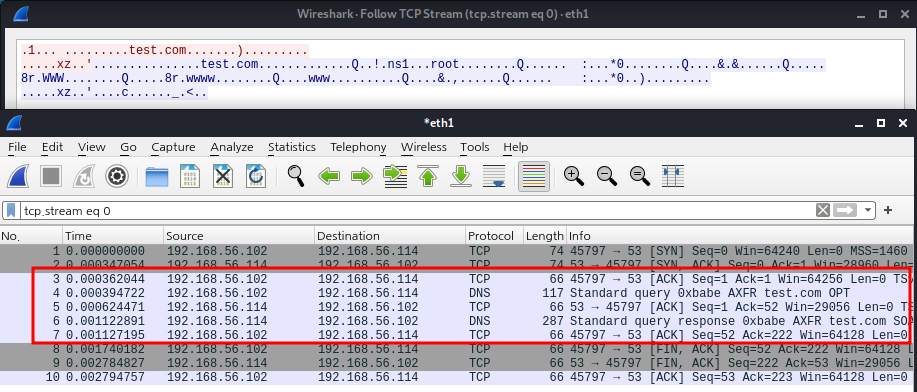Zoom out main window text
Screen dimensions: 917x392
pos(607,176)
